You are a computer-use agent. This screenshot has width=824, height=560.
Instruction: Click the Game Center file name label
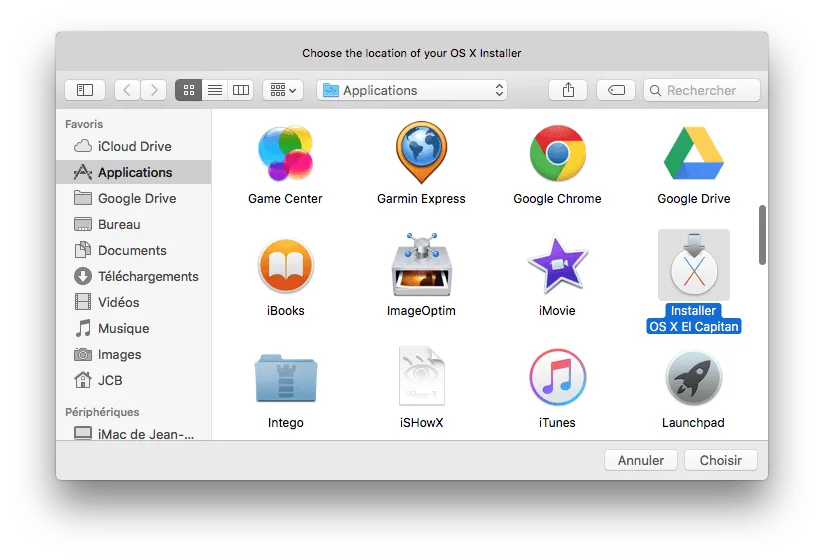(285, 199)
